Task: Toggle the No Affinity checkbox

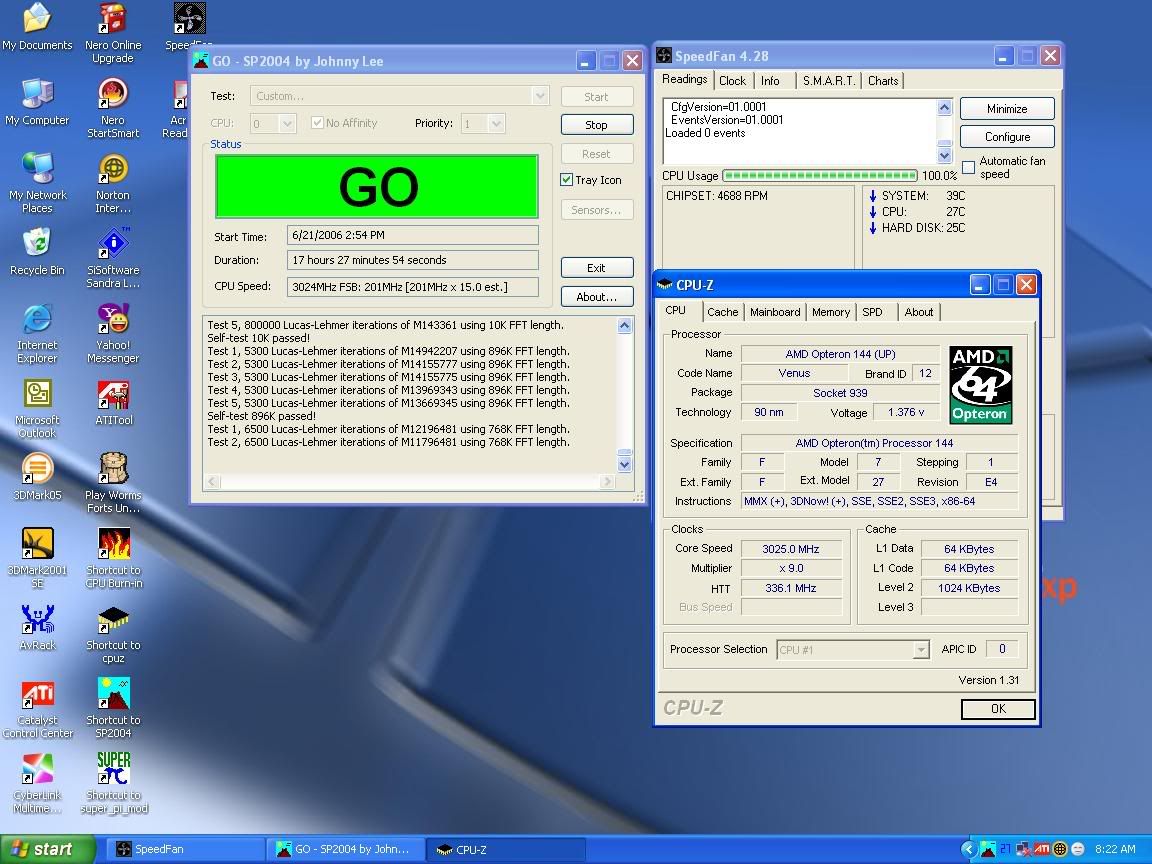Action: pos(318,123)
